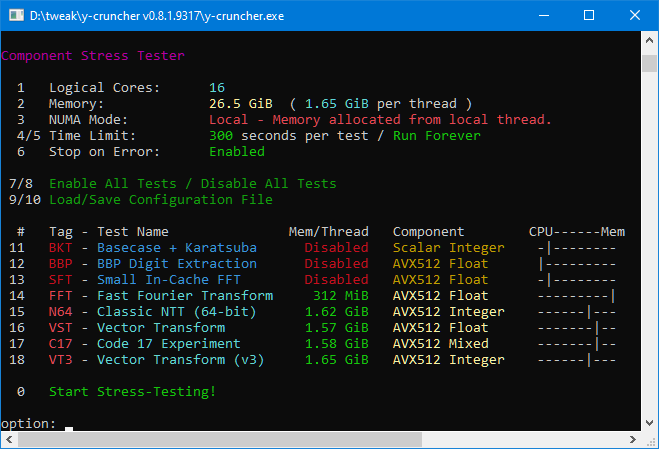Close the y-cruncher console window

[x=635, y=16]
